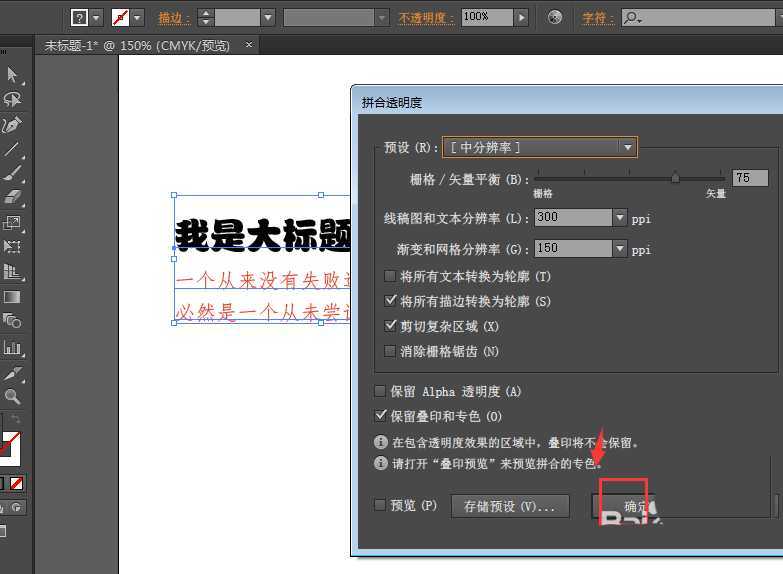
Task: Select the Pen tool
Action: click(12, 125)
